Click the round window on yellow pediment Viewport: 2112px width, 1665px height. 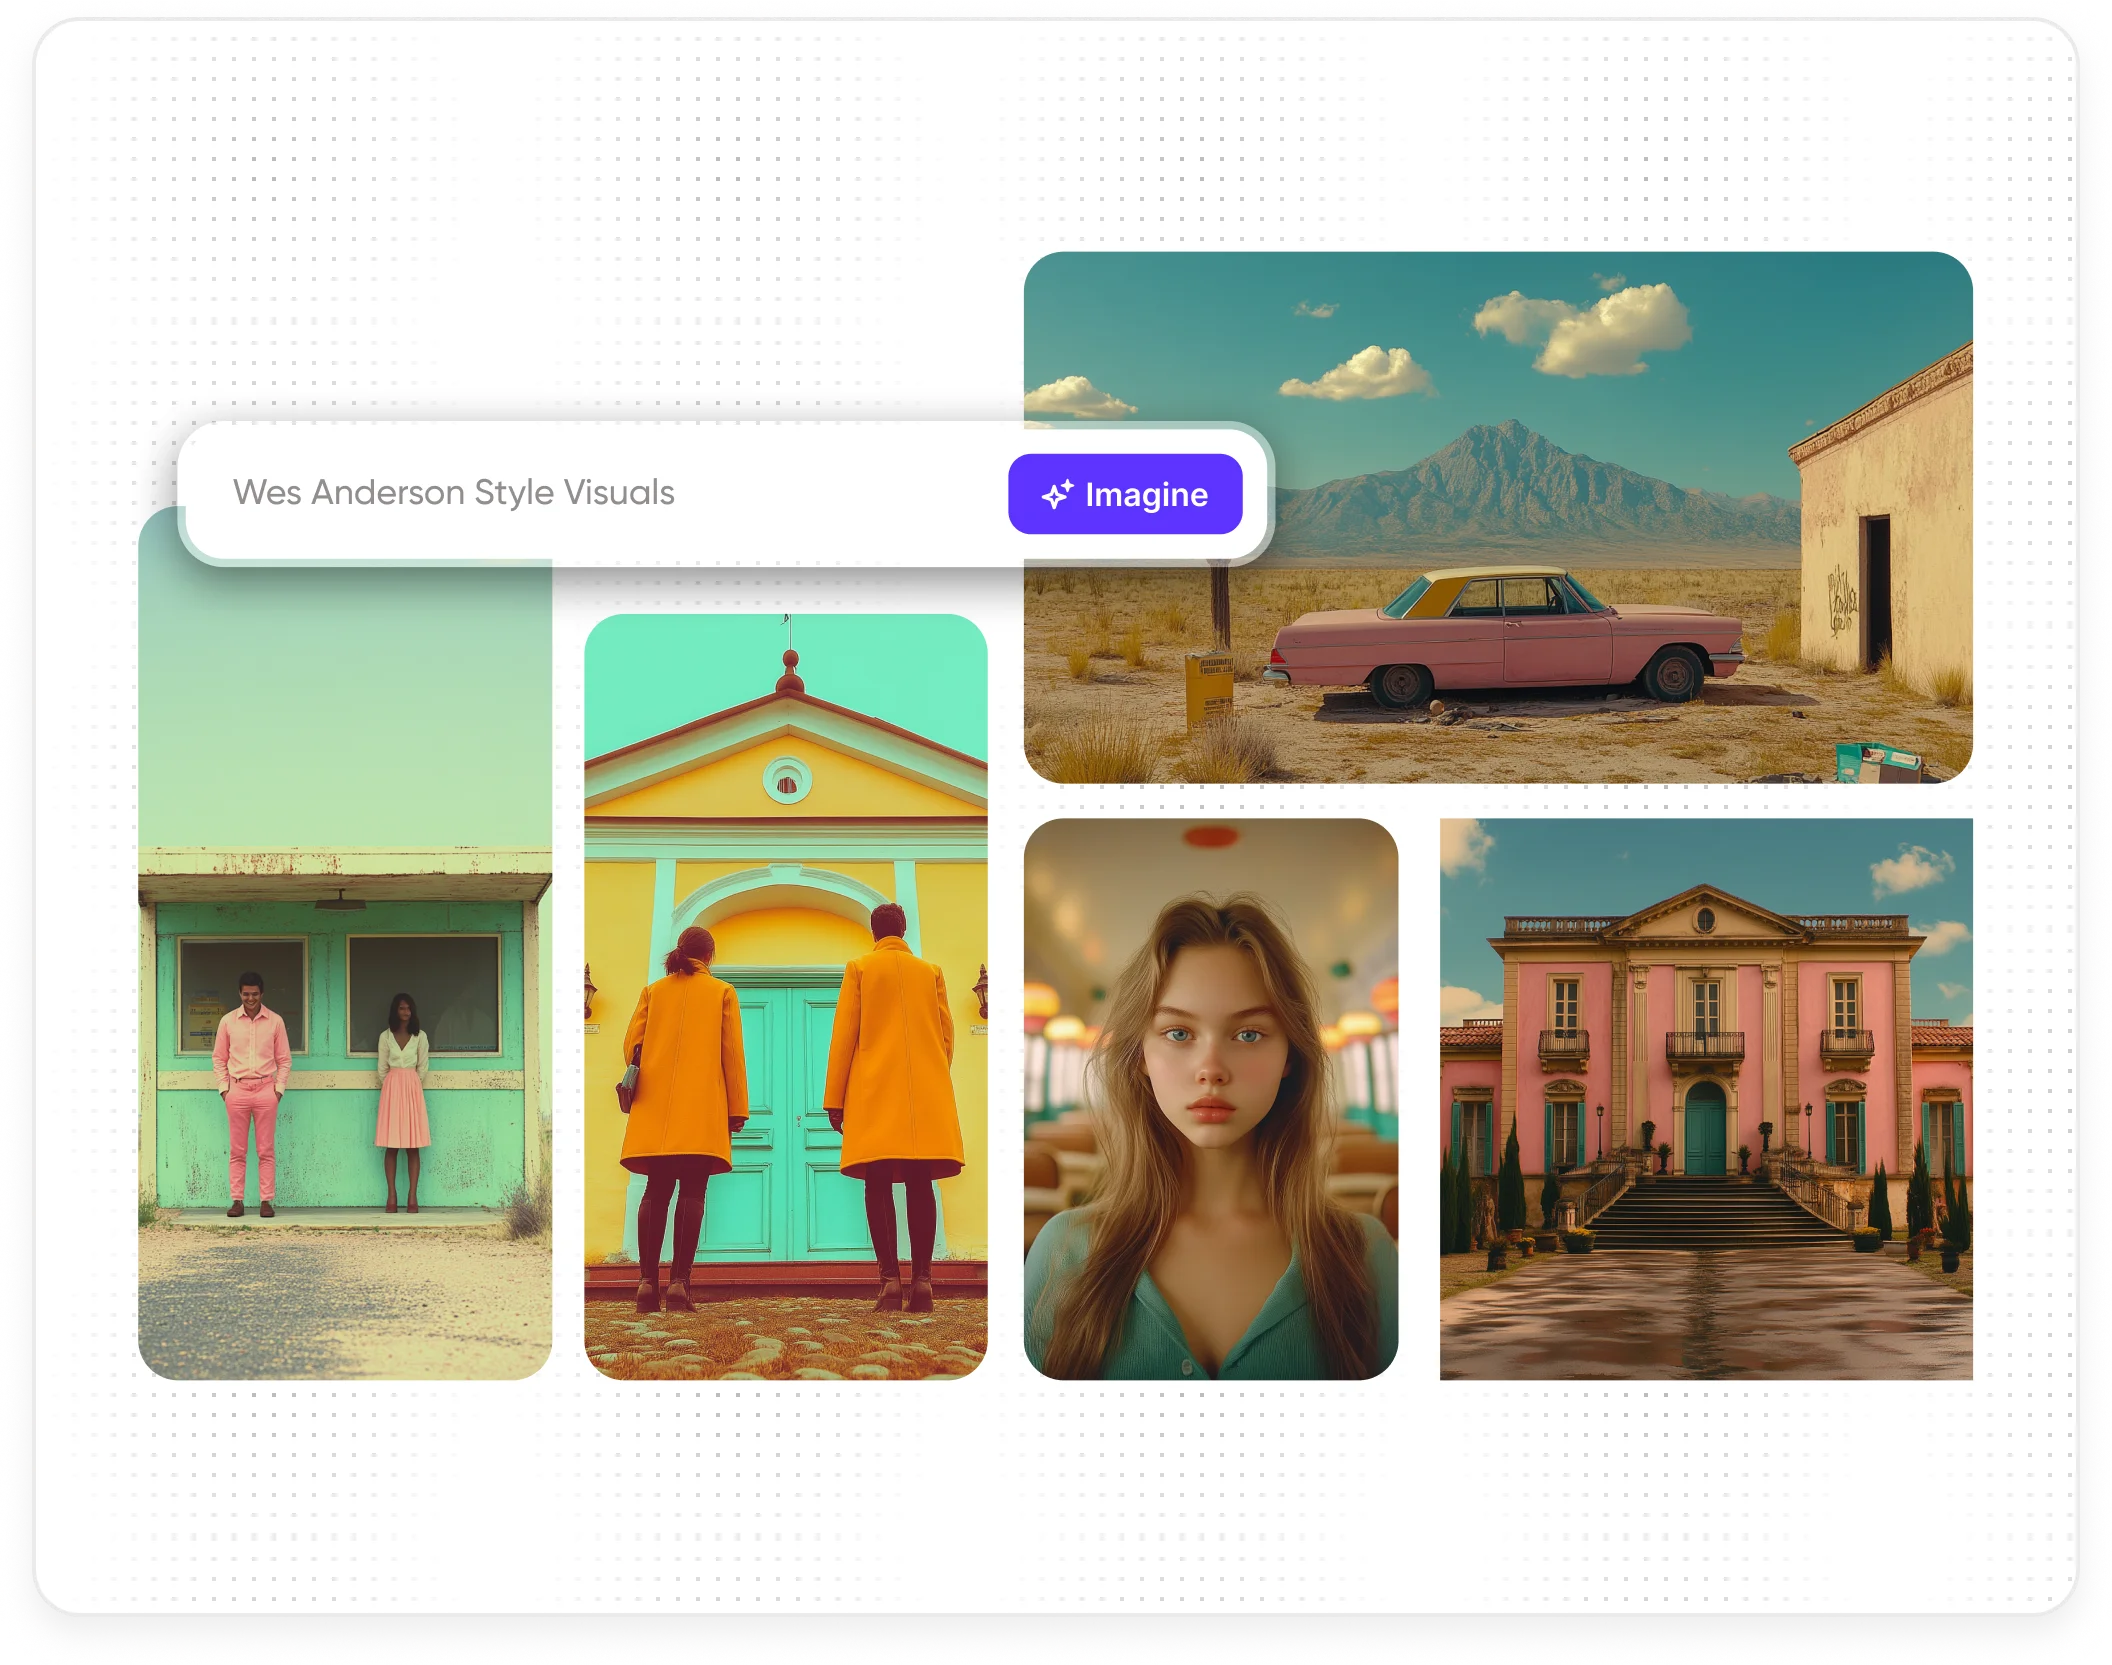[x=787, y=781]
